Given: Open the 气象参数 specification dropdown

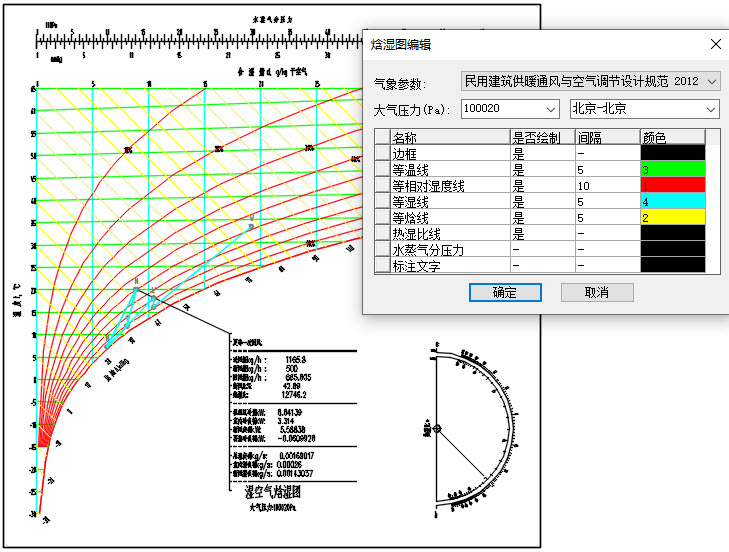Looking at the screenshot, I should [x=590, y=81].
